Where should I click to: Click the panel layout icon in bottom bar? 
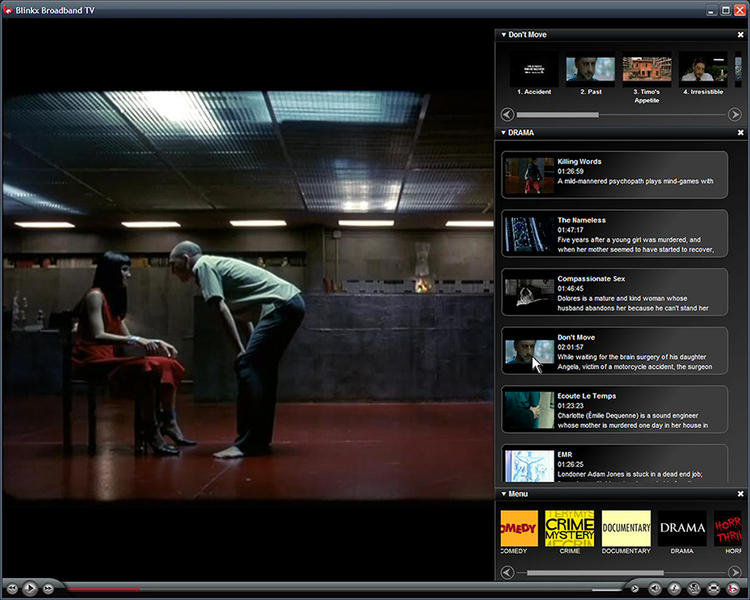[694, 589]
